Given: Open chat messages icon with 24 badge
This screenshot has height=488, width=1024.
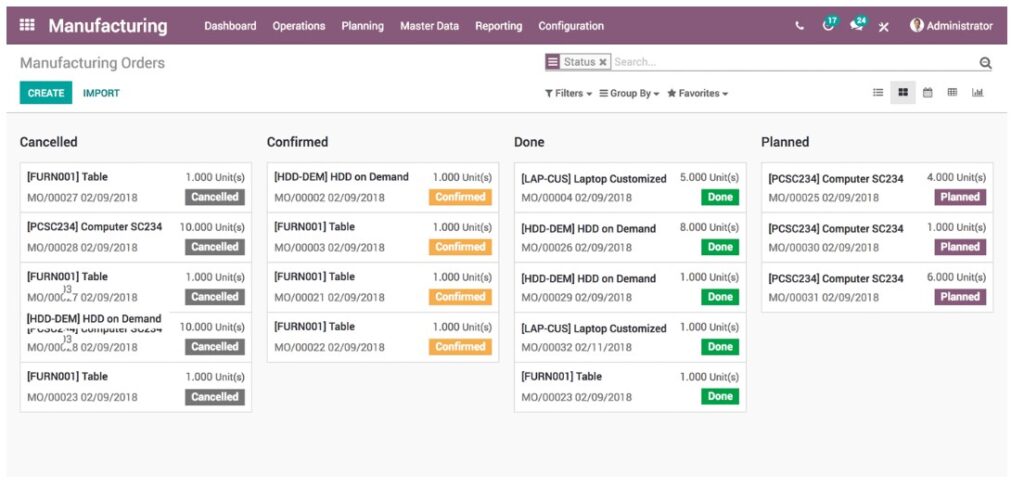Looking at the screenshot, I should pos(857,25).
